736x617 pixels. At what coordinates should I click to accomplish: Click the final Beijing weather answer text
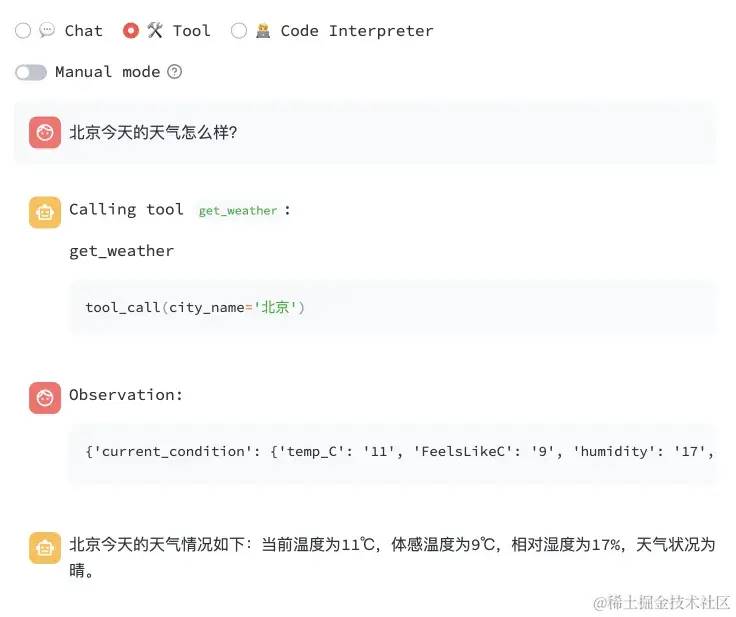point(392,557)
